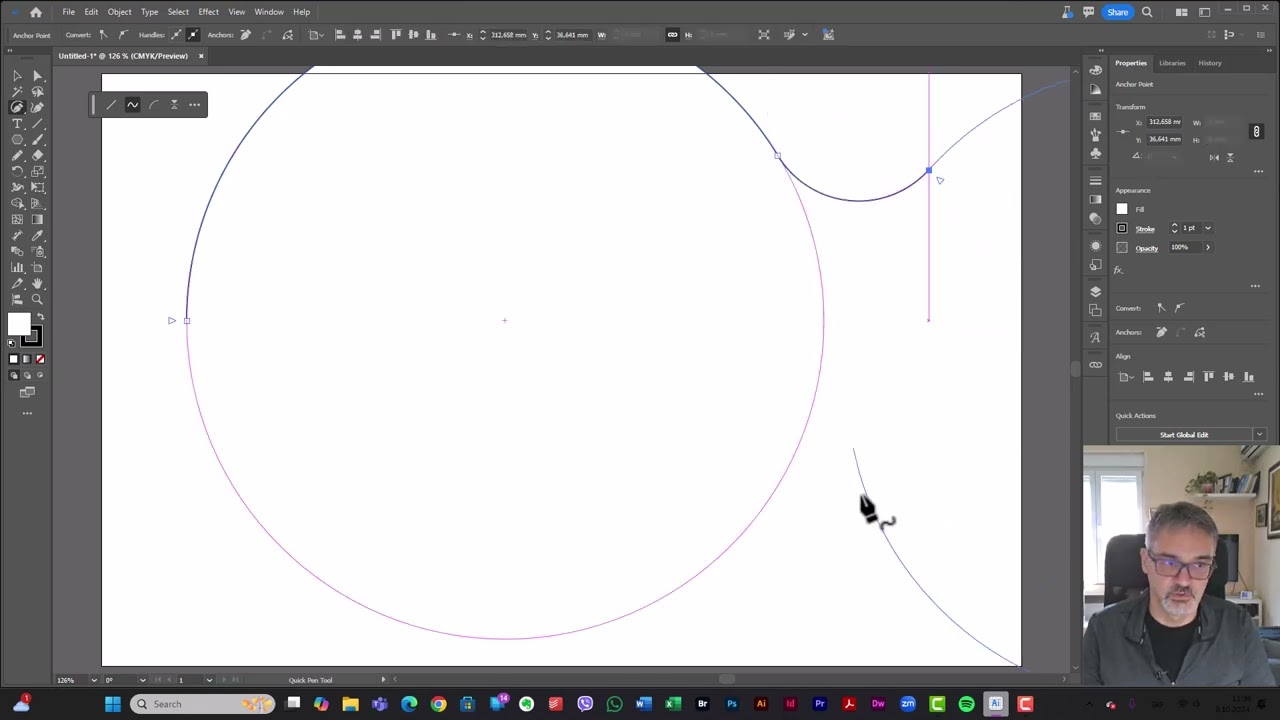Open the Libraries panel icon in right sidebar
The height and width of the screenshot is (720, 1280).
click(1172, 63)
